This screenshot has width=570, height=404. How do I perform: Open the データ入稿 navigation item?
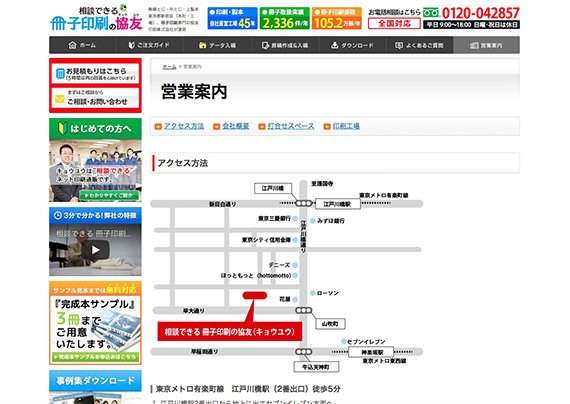pyautogui.click(x=217, y=45)
